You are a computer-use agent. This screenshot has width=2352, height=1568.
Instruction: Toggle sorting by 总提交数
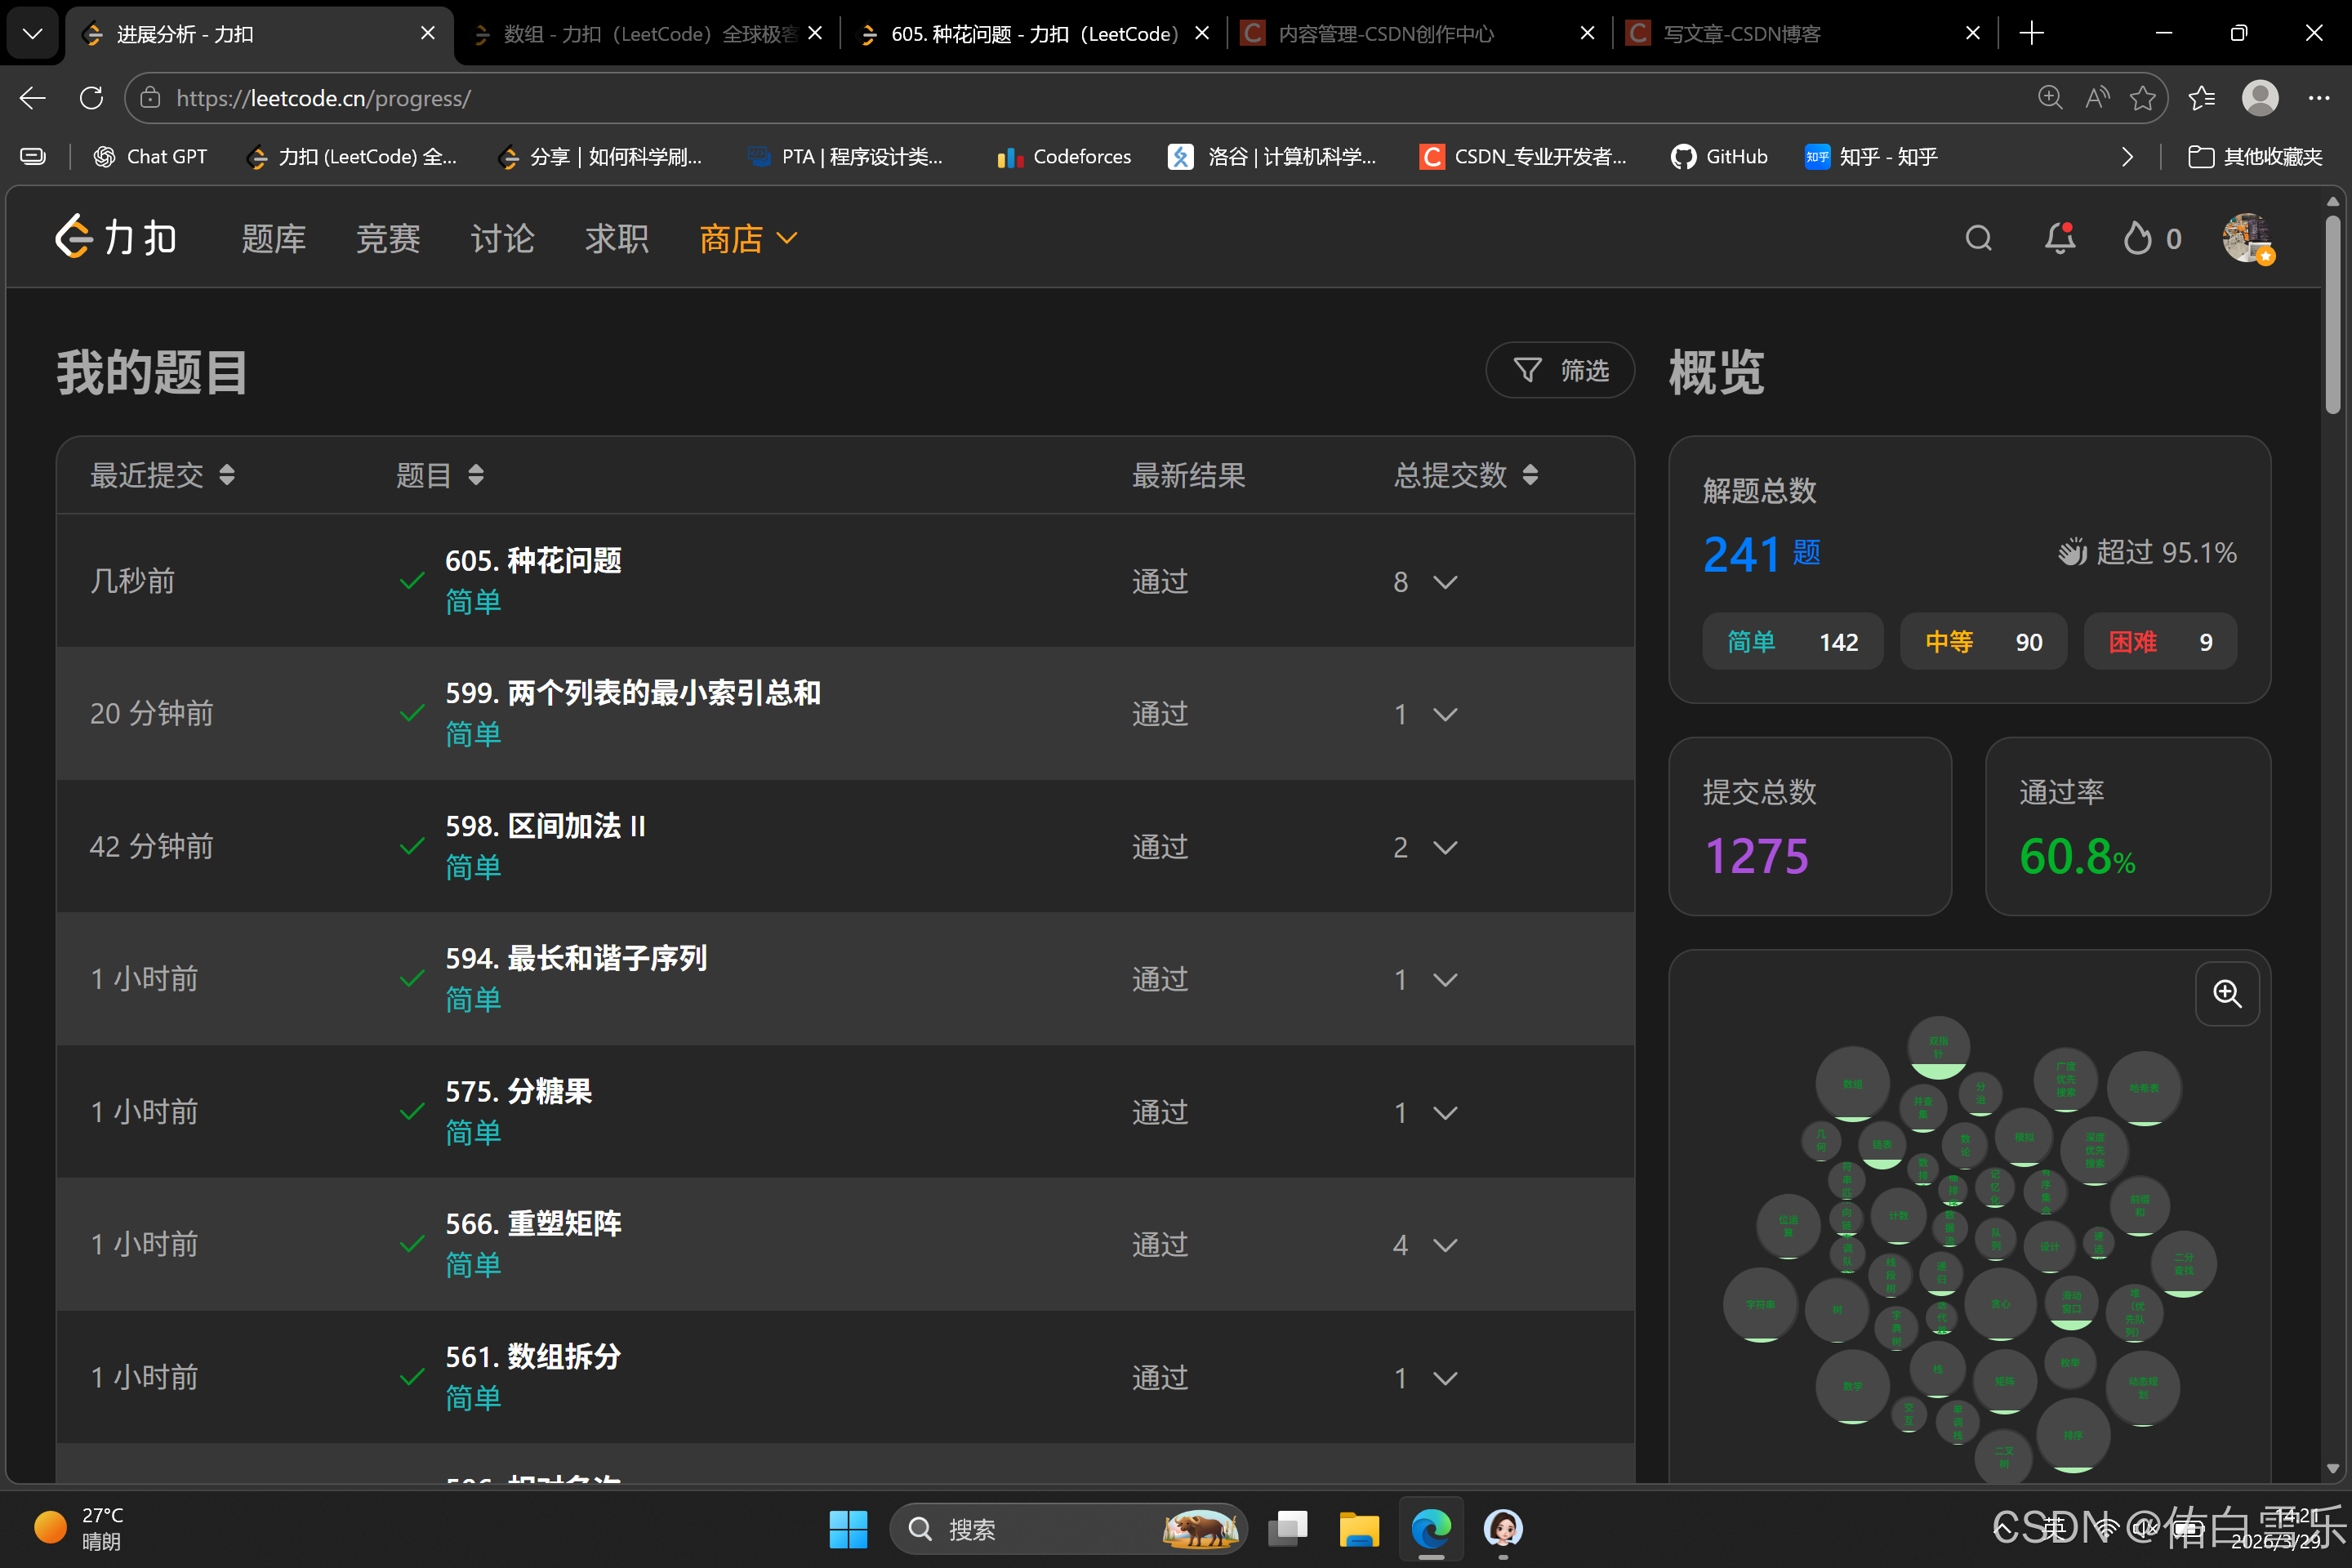click(x=1530, y=475)
